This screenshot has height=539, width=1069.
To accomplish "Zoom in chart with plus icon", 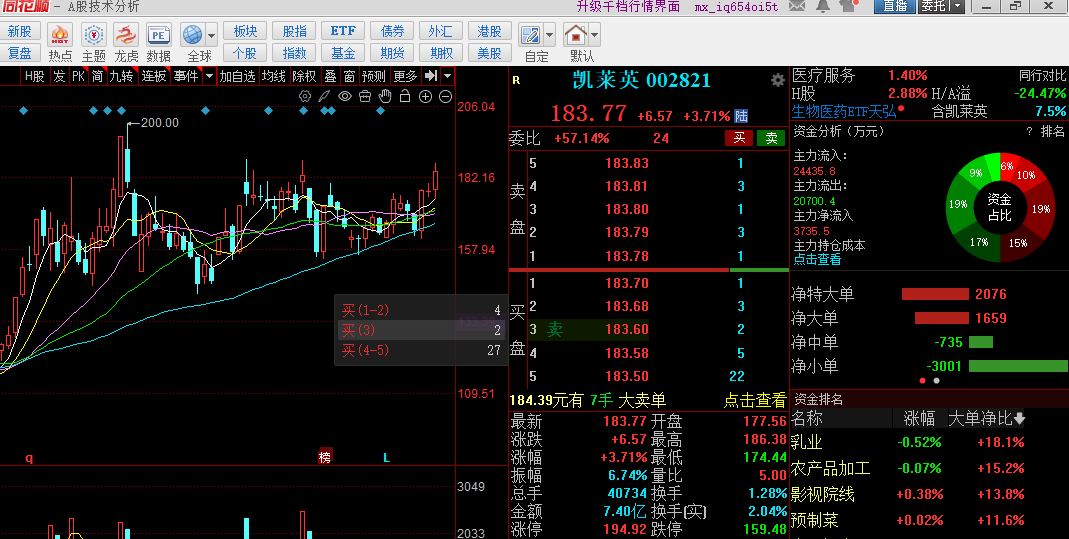I will (425, 96).
